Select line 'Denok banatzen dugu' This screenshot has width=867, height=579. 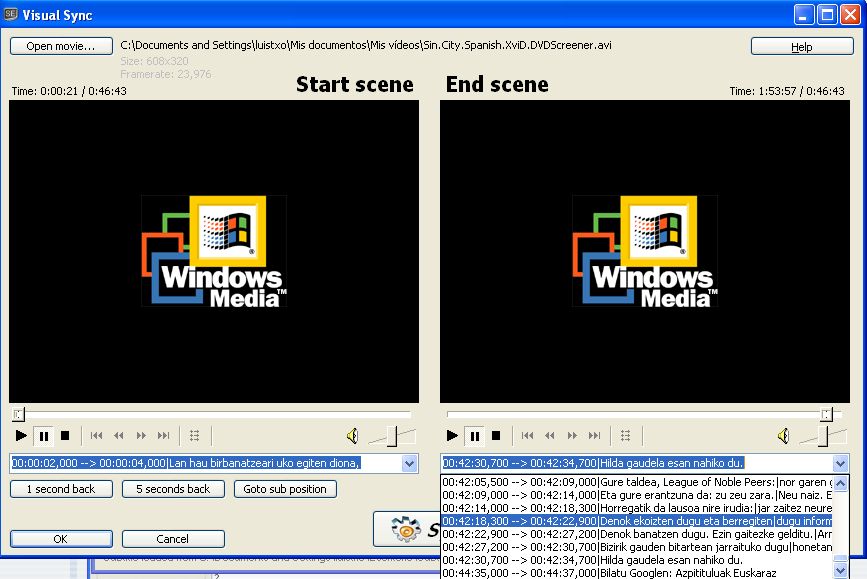coord(637,534)
